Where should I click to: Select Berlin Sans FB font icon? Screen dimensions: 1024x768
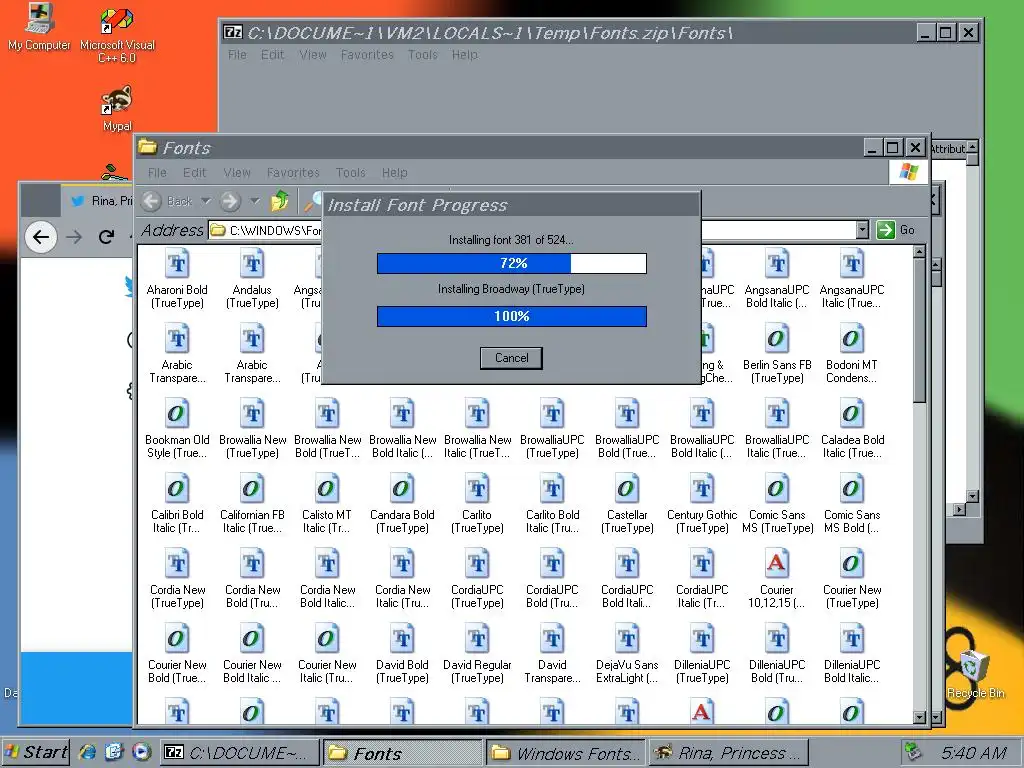[x=777, y=338]
